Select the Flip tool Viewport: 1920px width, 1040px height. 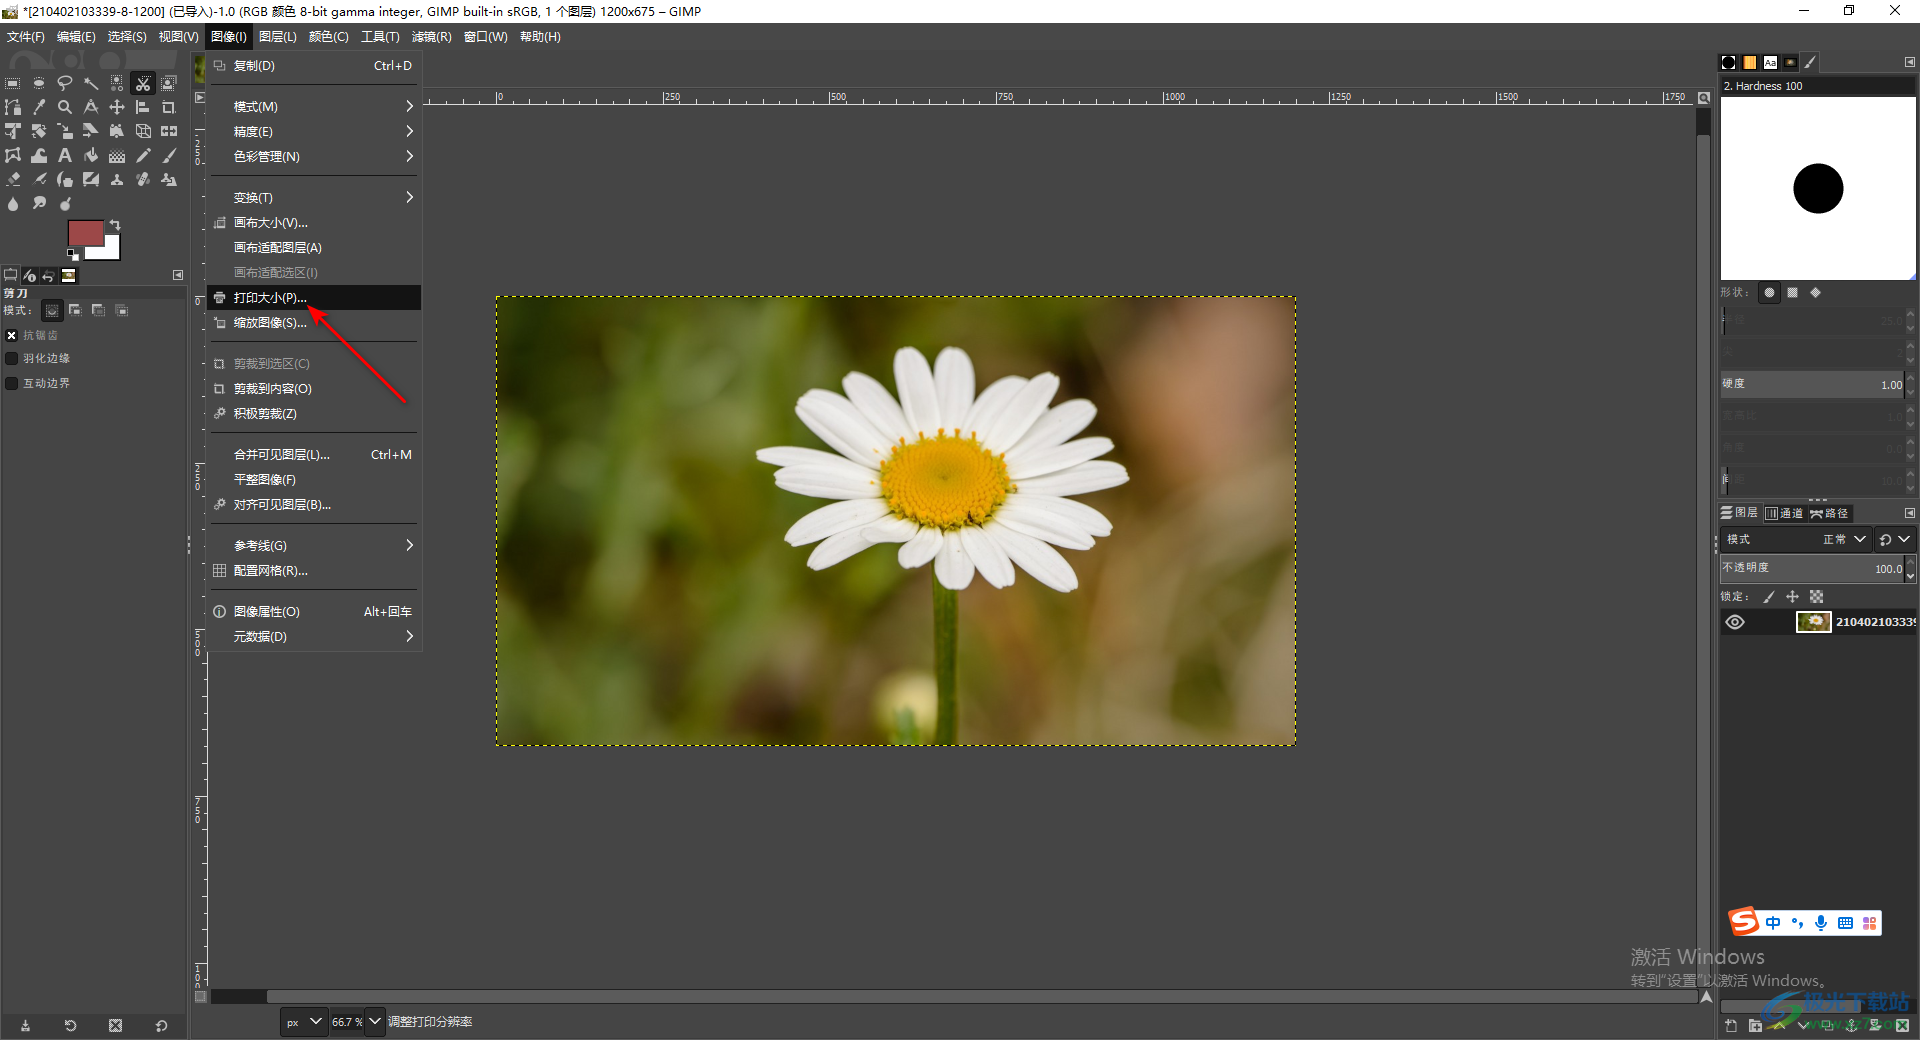click(169, 131)
